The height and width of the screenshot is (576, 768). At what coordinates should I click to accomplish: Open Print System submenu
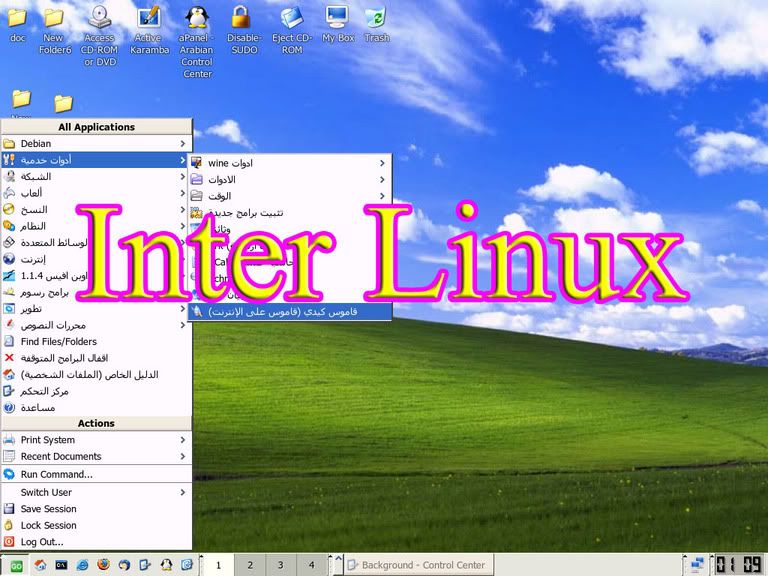pos(96,440)
